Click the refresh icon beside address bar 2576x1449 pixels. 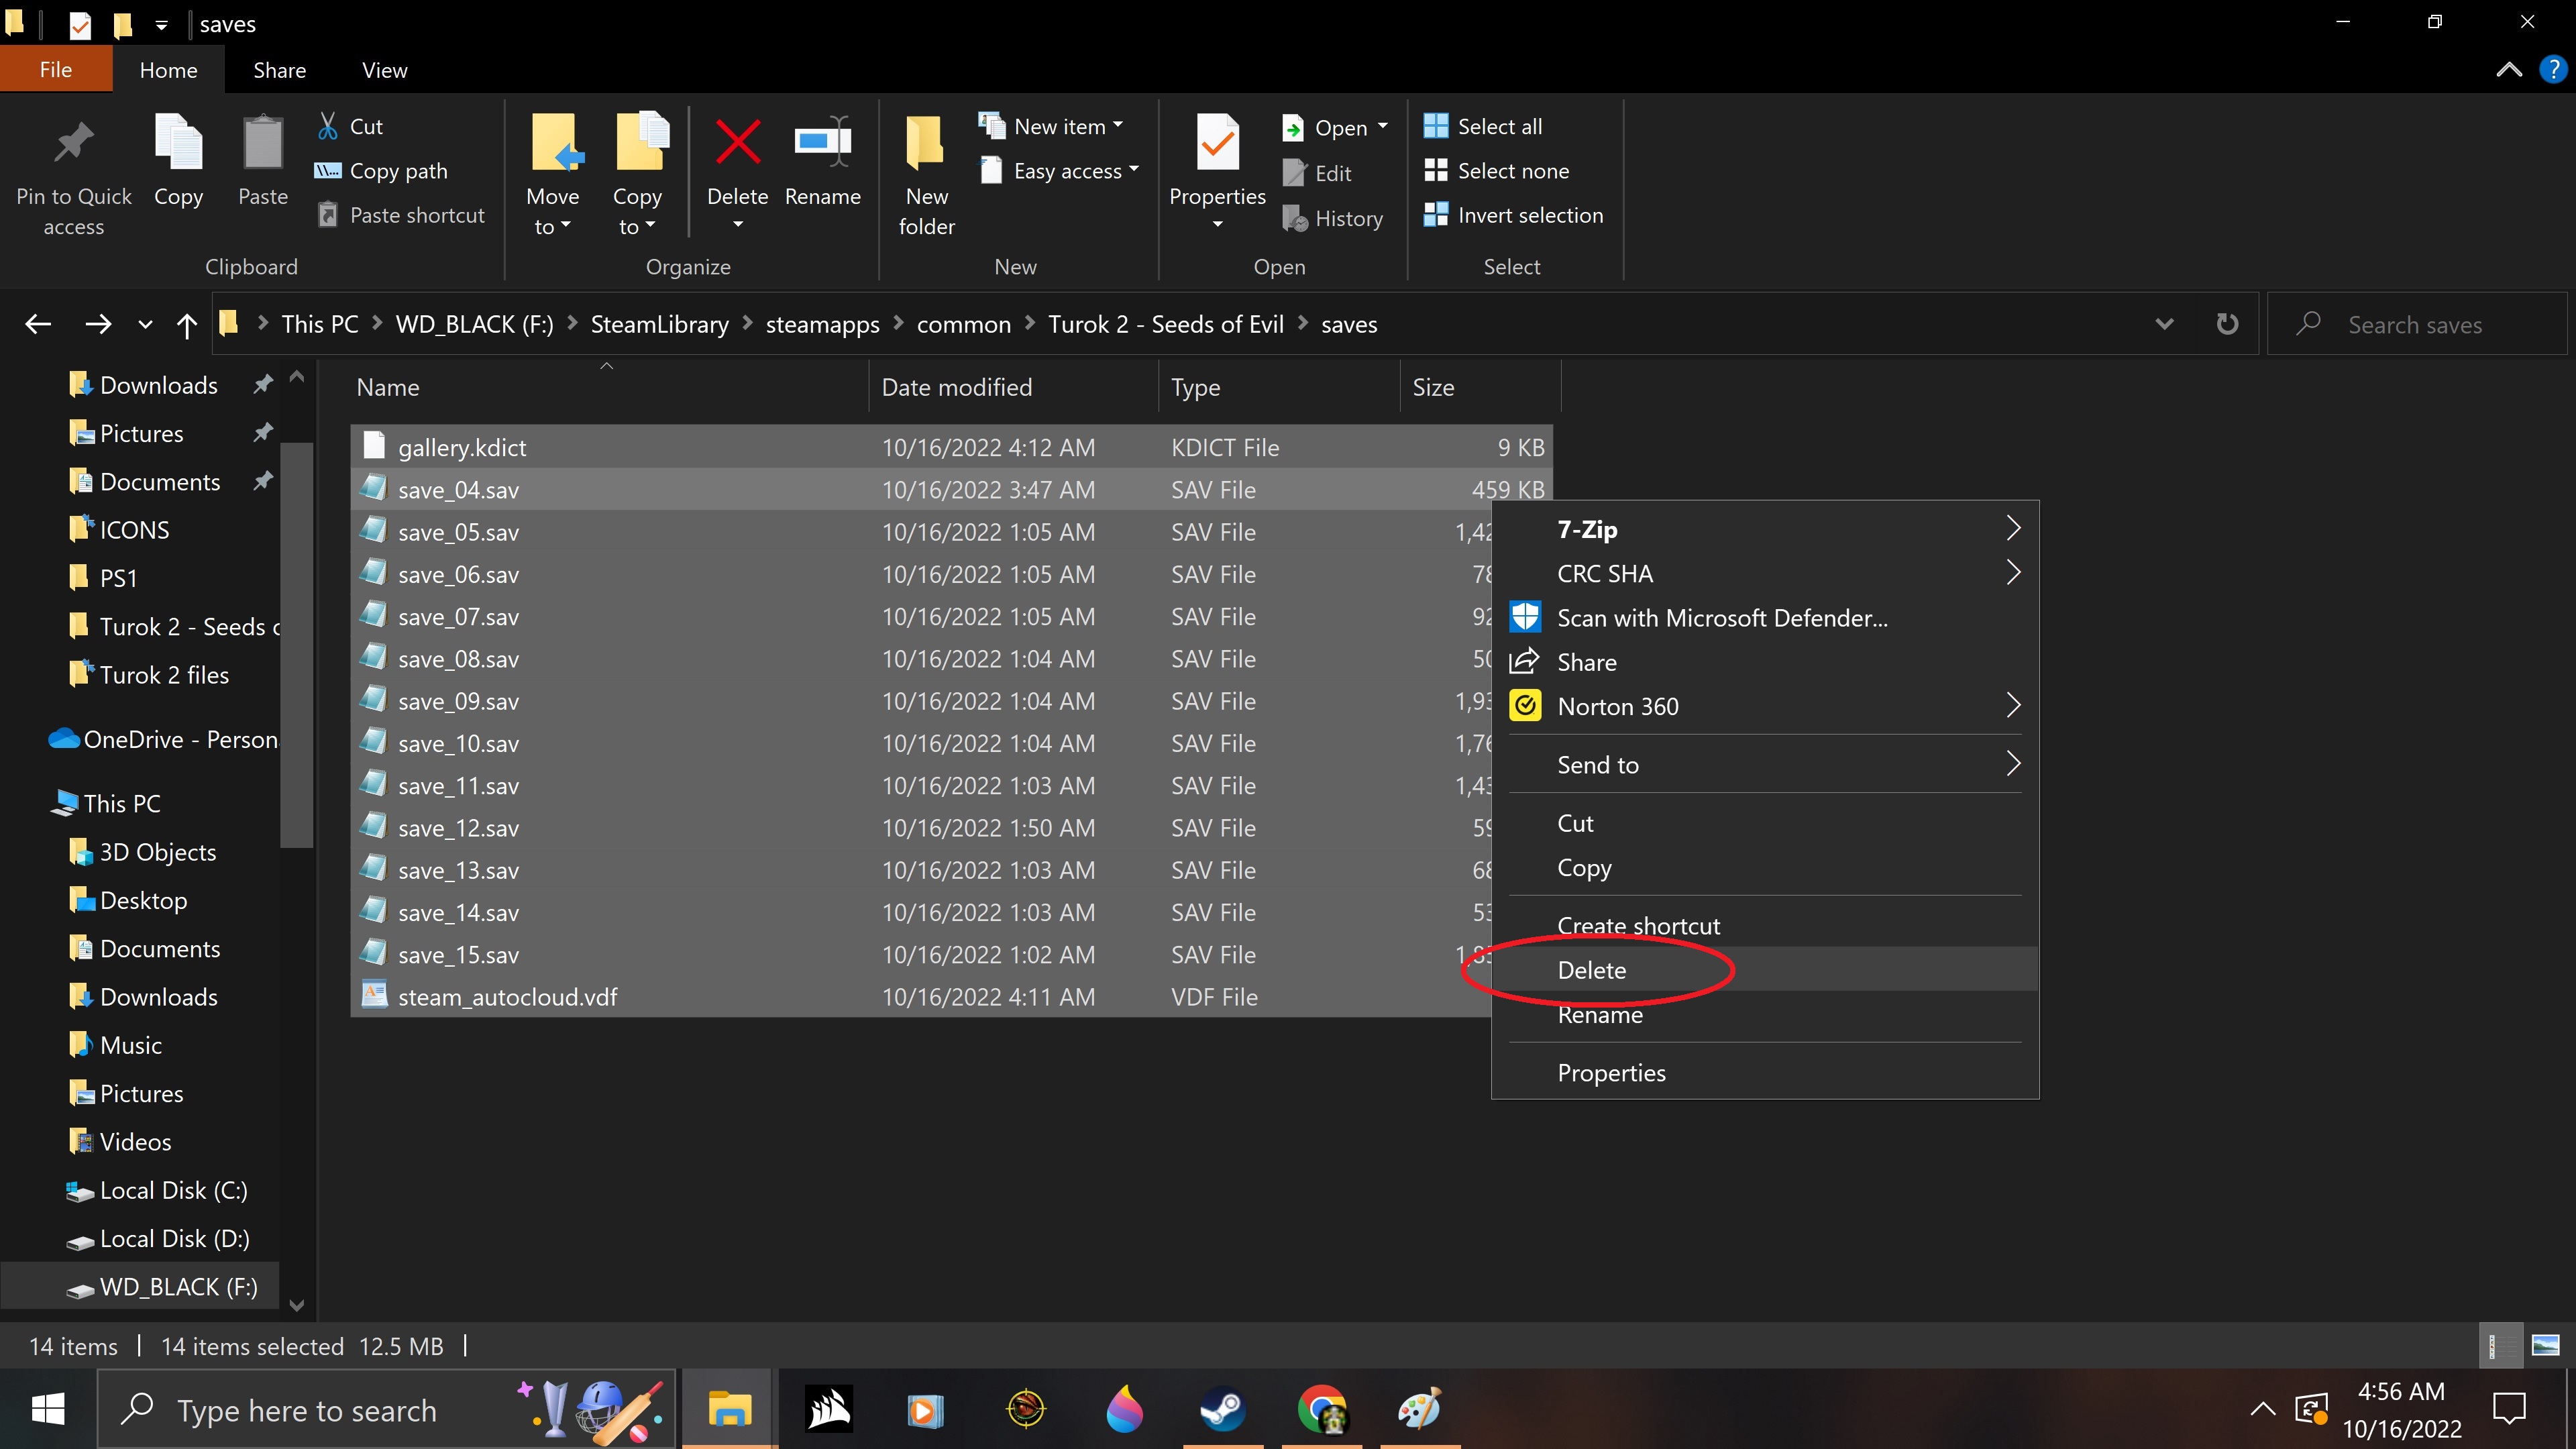2226,324
